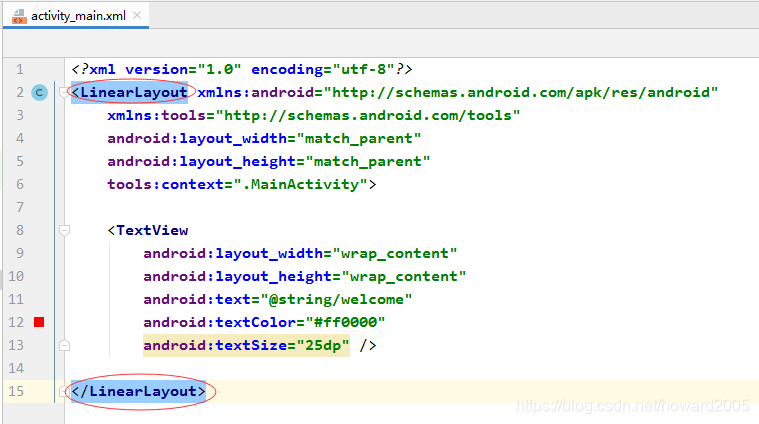
Task: Click line number 15 in gutter
Action: 16,391
